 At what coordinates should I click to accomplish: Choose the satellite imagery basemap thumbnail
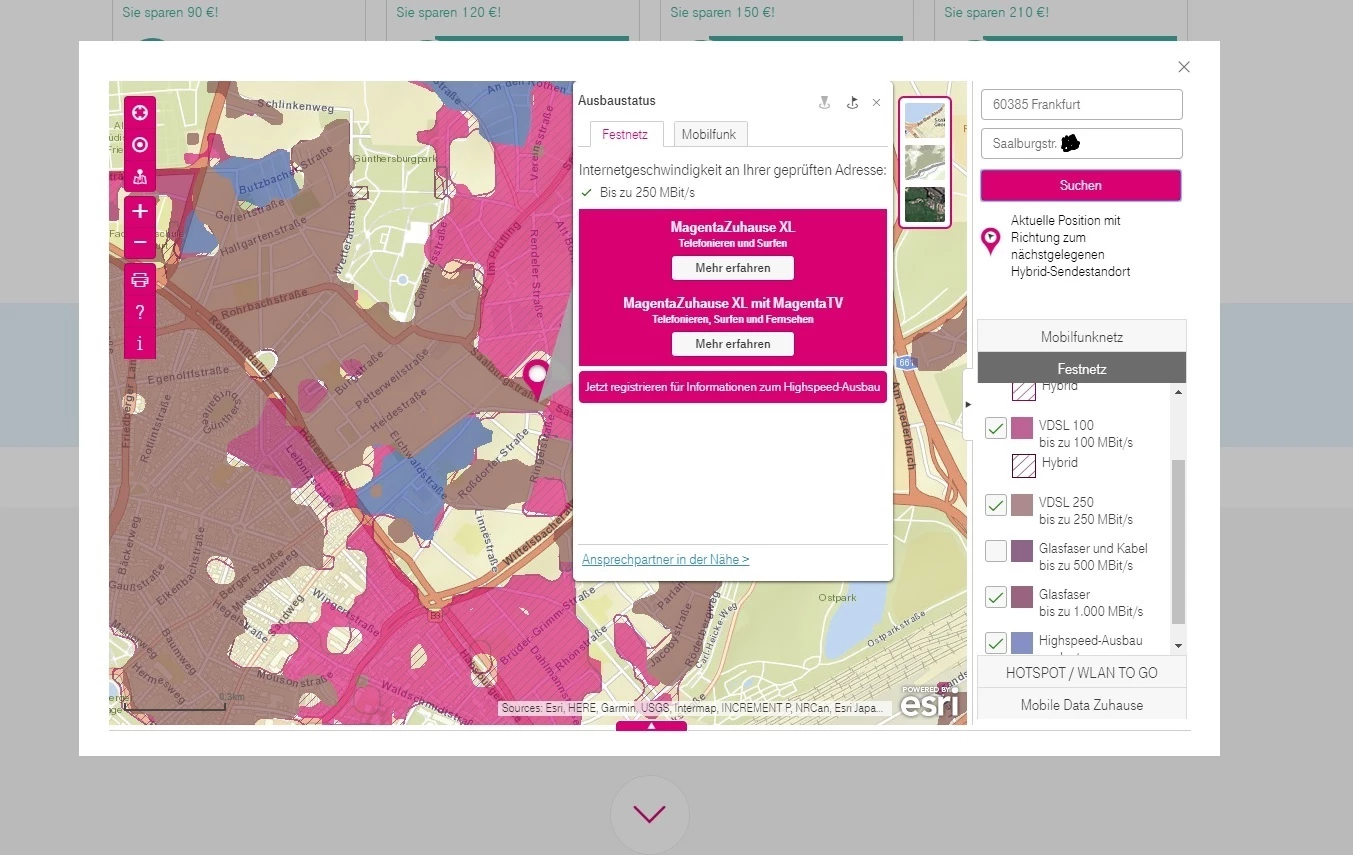tap(924, 205)
